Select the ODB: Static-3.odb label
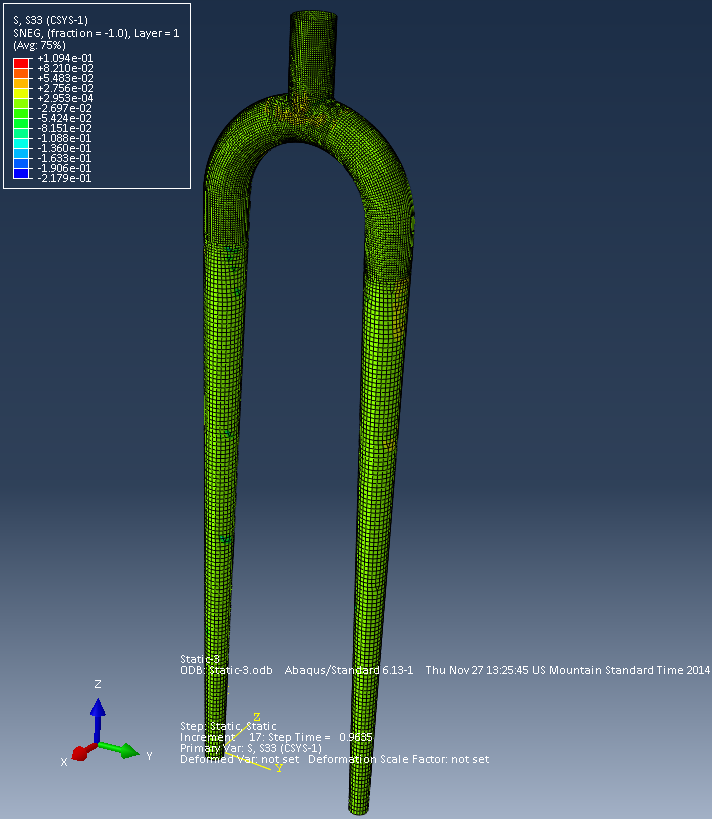712x819 pixels. 226,670
